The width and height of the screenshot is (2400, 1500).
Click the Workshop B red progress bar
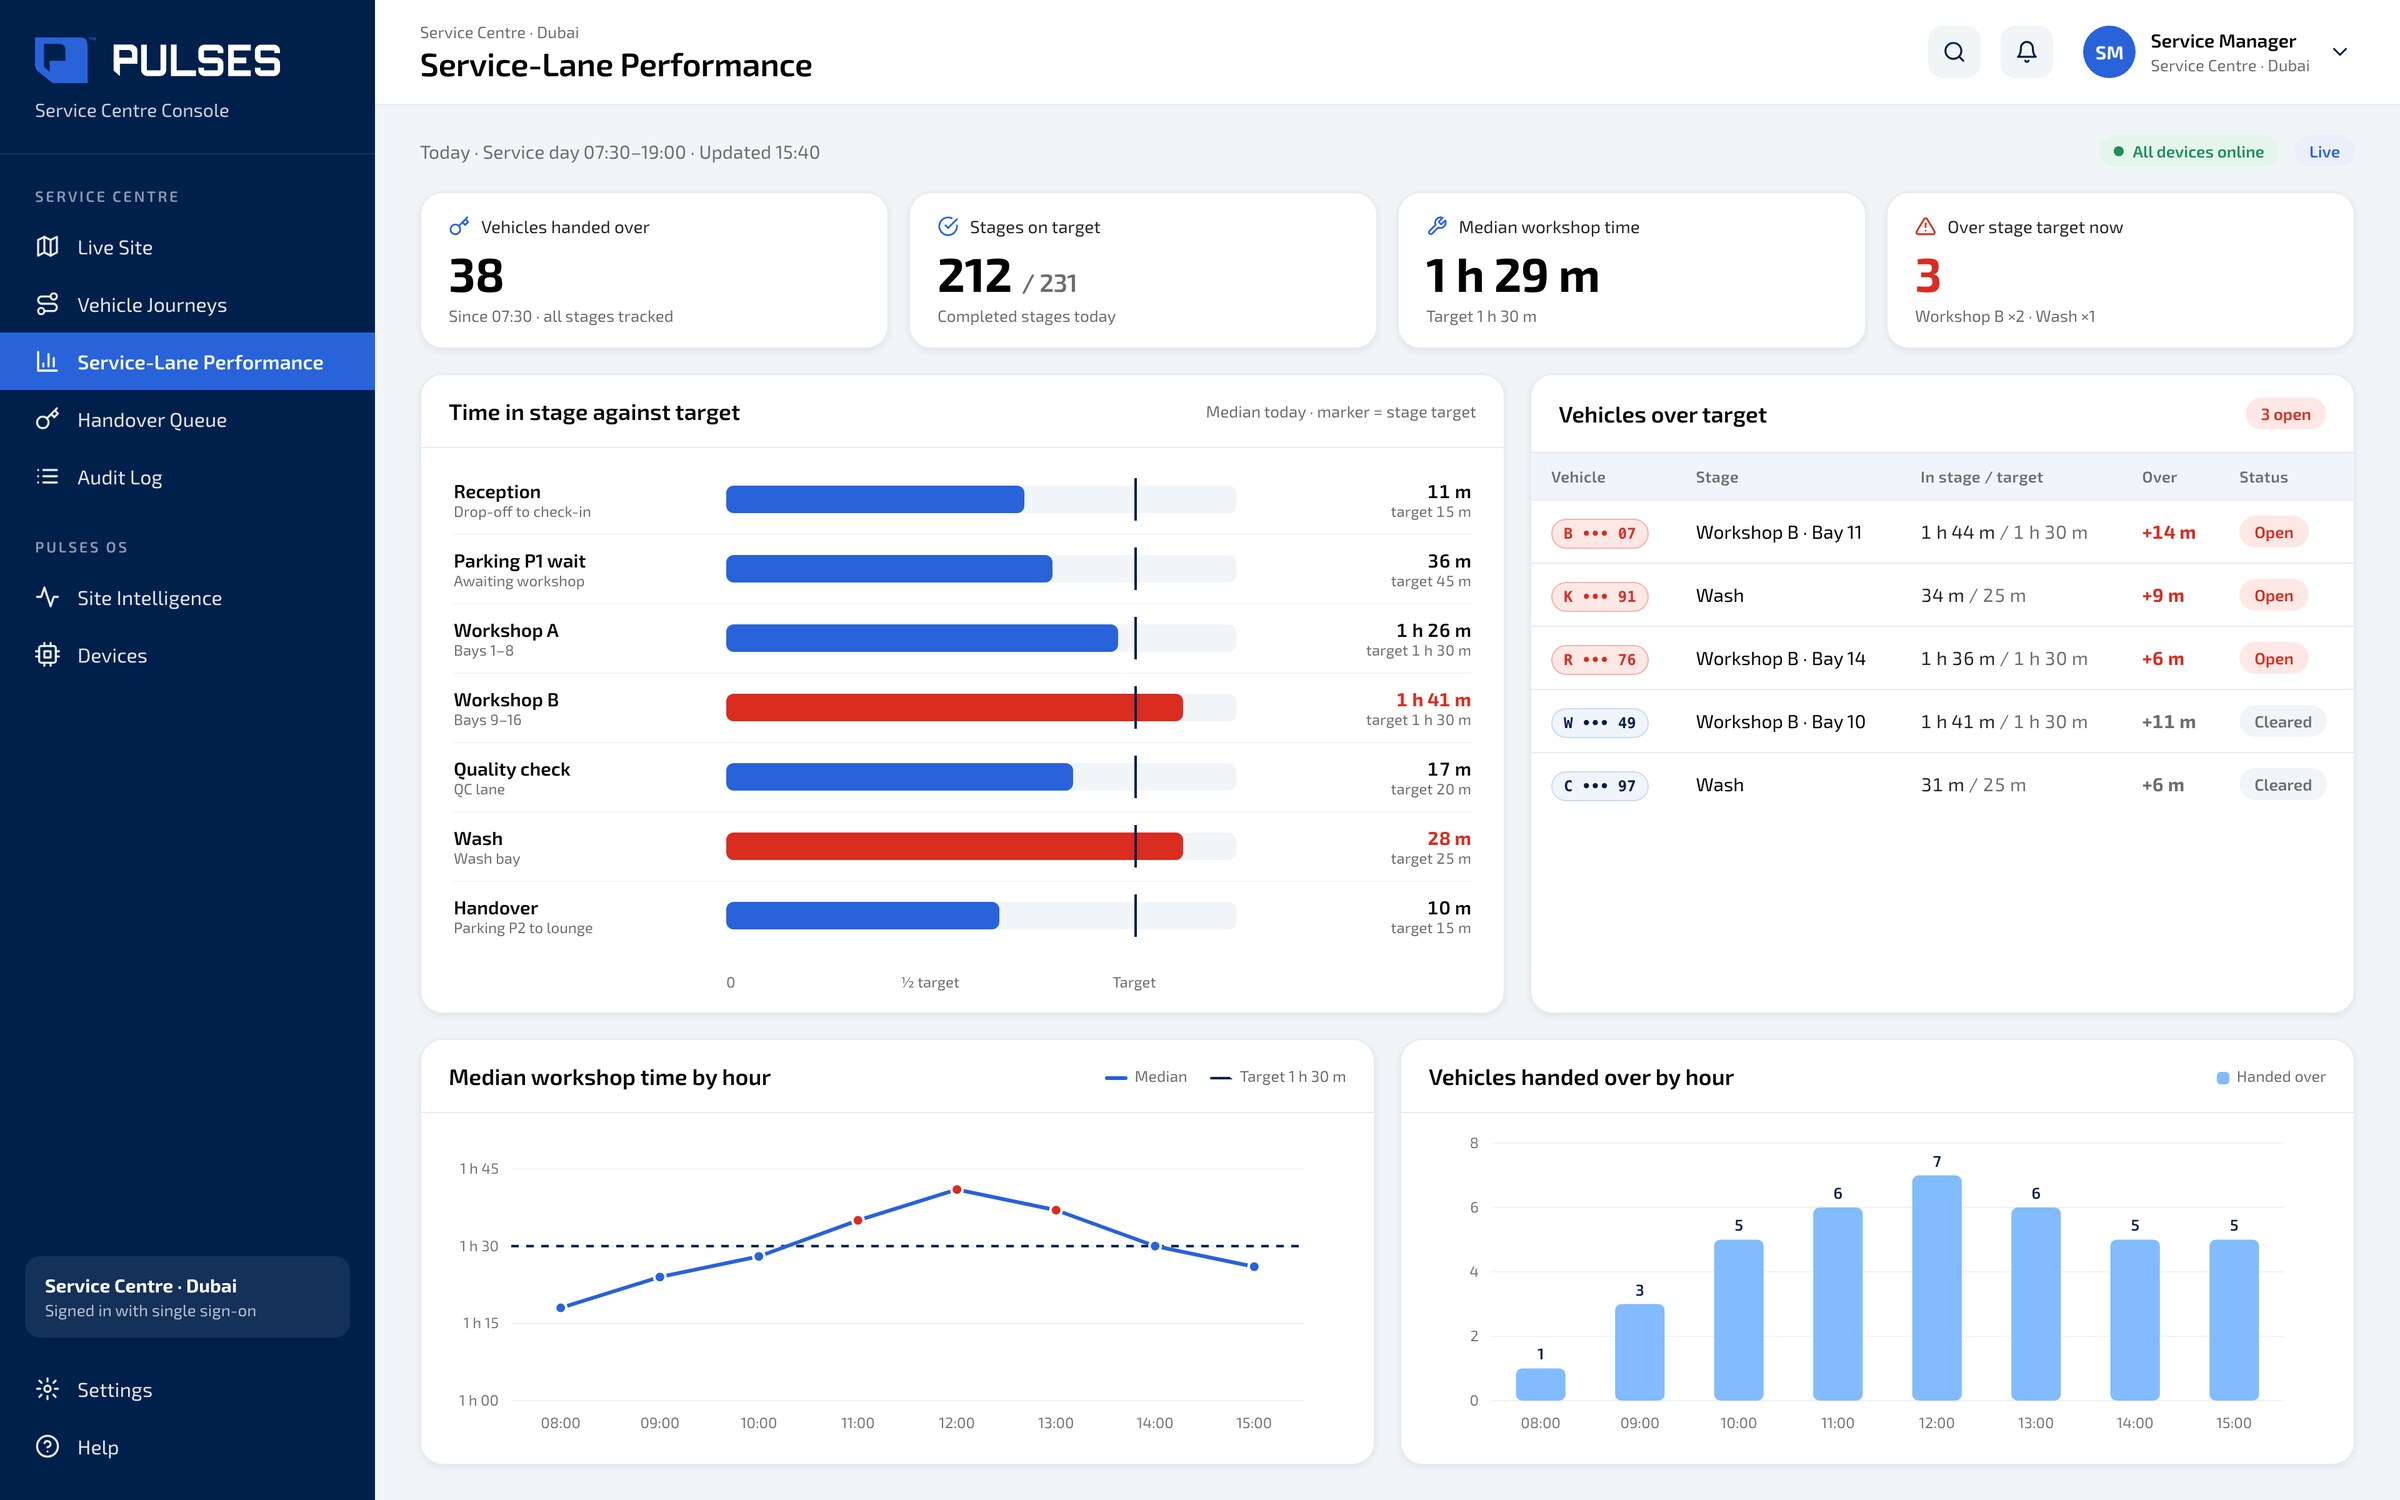pyautogui.click(x=954, y=707)
